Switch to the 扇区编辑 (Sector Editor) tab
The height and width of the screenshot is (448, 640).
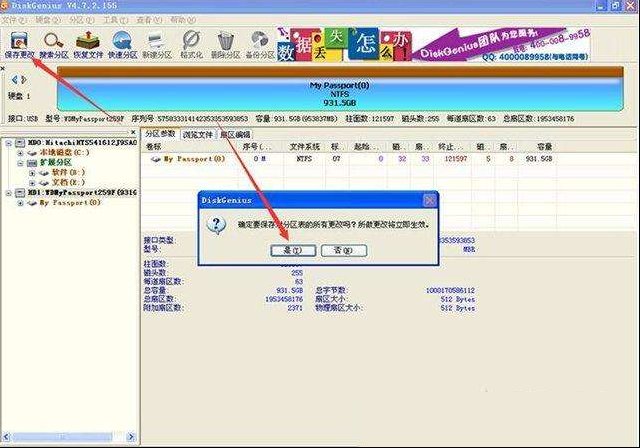(235, 134)
